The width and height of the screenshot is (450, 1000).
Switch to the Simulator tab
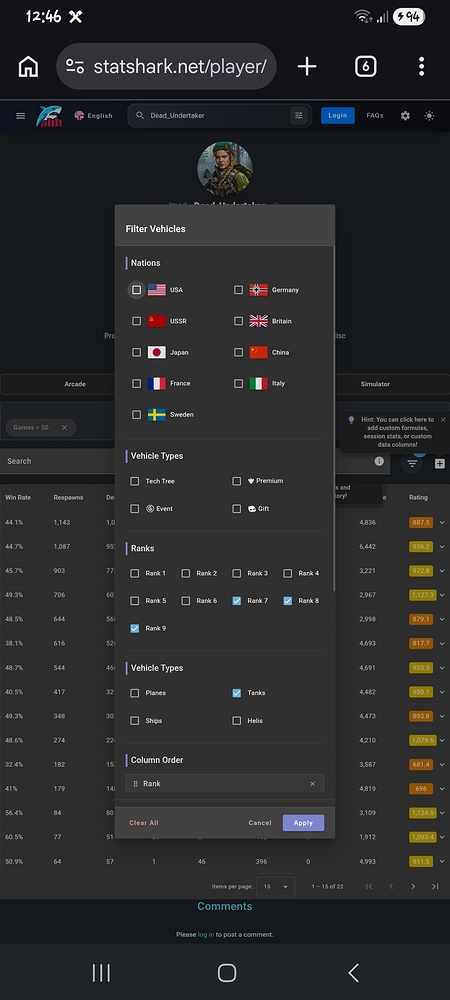pos(375,384)
